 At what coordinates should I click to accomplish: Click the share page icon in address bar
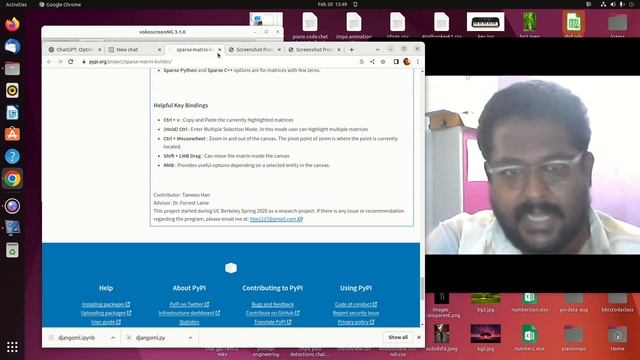pos(372,62)
